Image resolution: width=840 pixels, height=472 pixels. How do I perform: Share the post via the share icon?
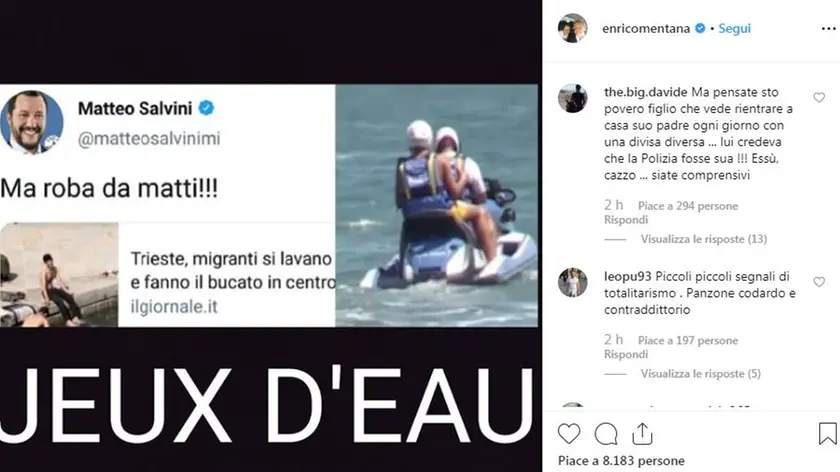coord(642,434)
